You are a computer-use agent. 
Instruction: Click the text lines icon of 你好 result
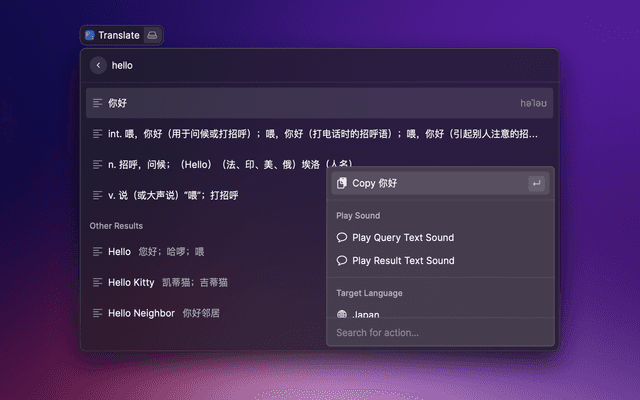[x=97, y=103]
